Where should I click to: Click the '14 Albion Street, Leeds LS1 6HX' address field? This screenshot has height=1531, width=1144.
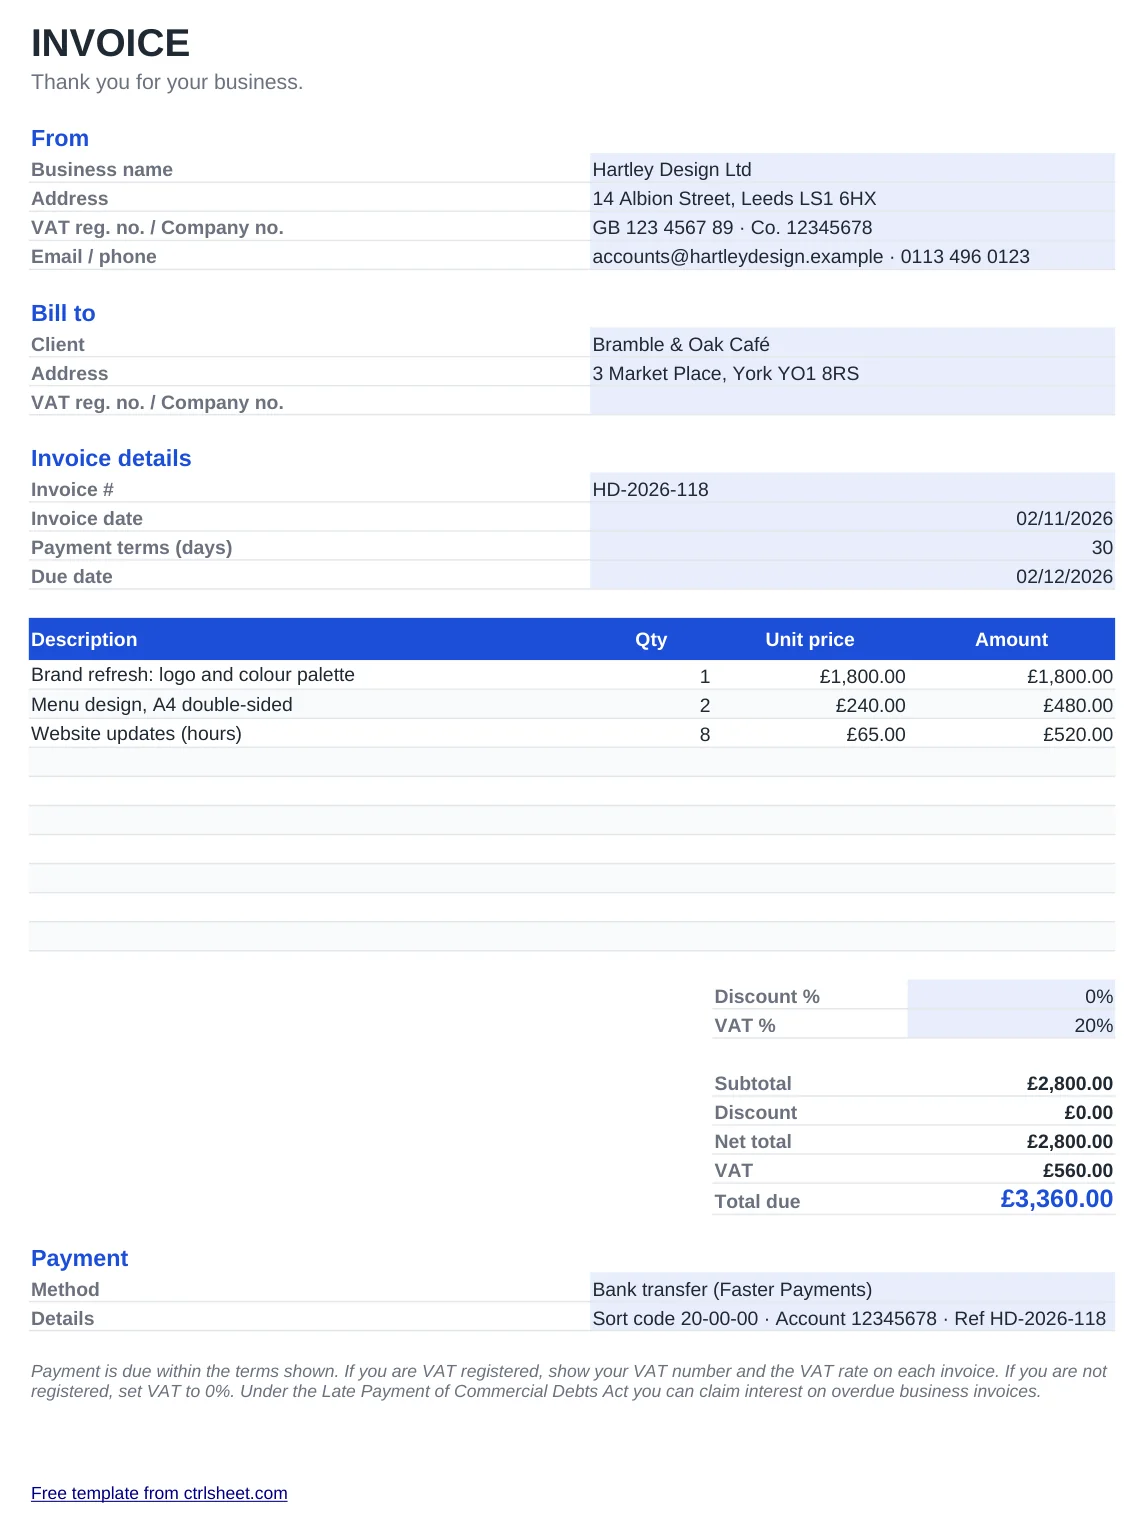(x=852, y=198)
